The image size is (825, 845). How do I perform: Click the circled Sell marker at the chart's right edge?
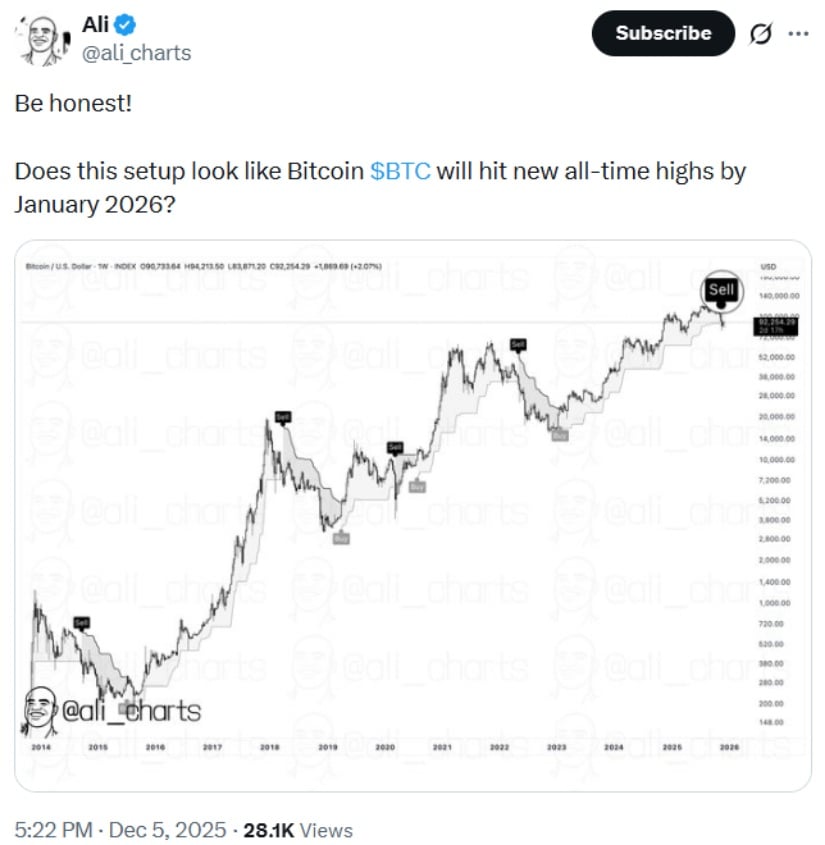(721, 291)
